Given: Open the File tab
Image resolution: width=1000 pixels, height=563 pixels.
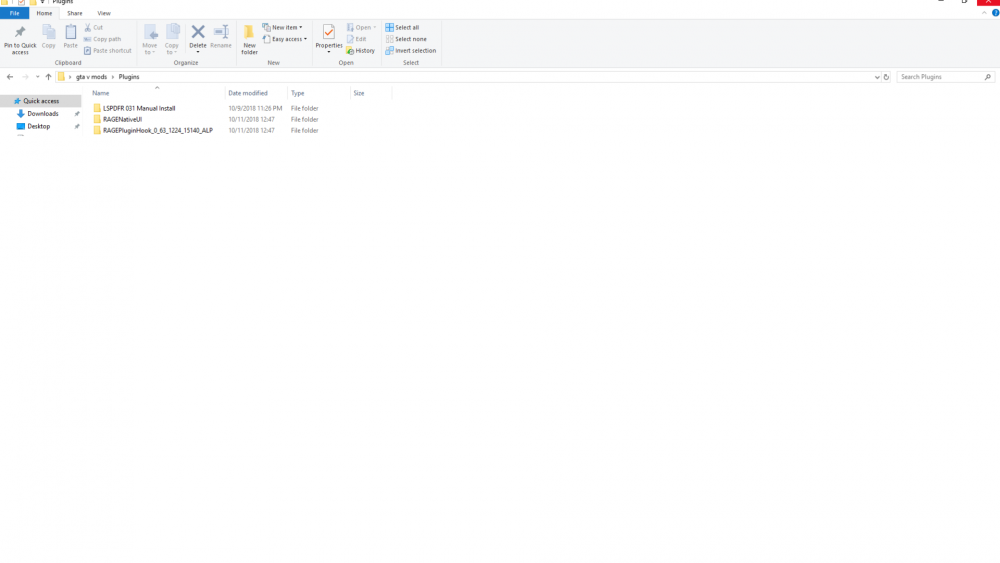Looking at the screenshot, I should (x=14, y=13).
